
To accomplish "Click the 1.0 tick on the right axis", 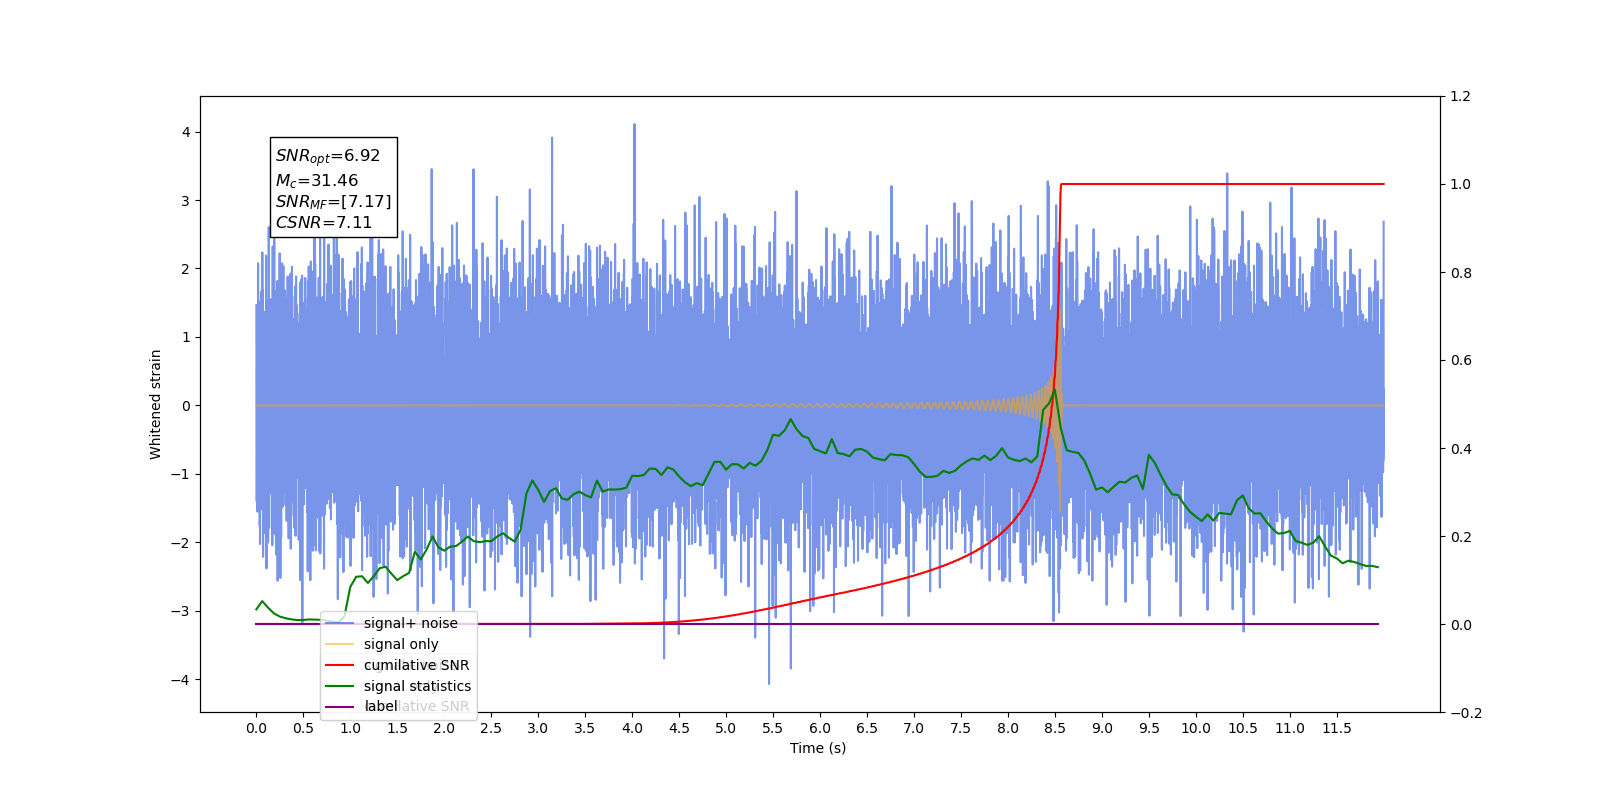I will coord(1460,185).
